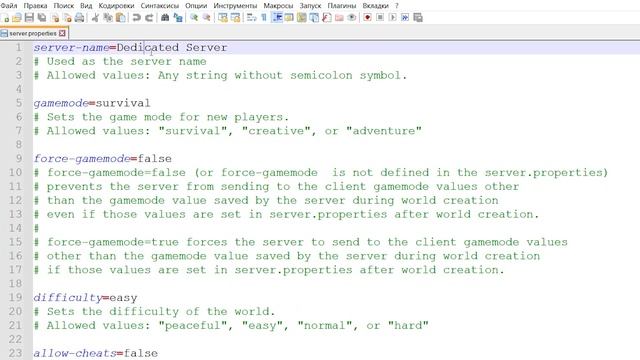This screenshot has width=640, height=360.
Task: Toggle word wrap
Action: click(251, 18)
